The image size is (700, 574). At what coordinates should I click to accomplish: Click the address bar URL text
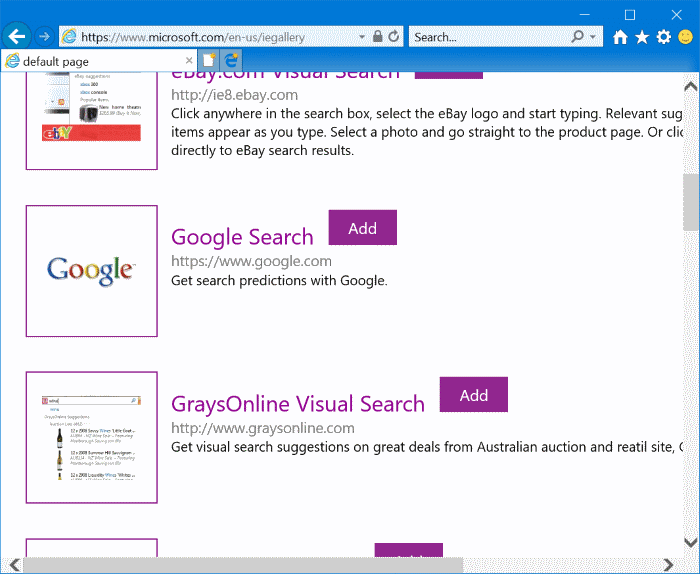coord(193,37)
